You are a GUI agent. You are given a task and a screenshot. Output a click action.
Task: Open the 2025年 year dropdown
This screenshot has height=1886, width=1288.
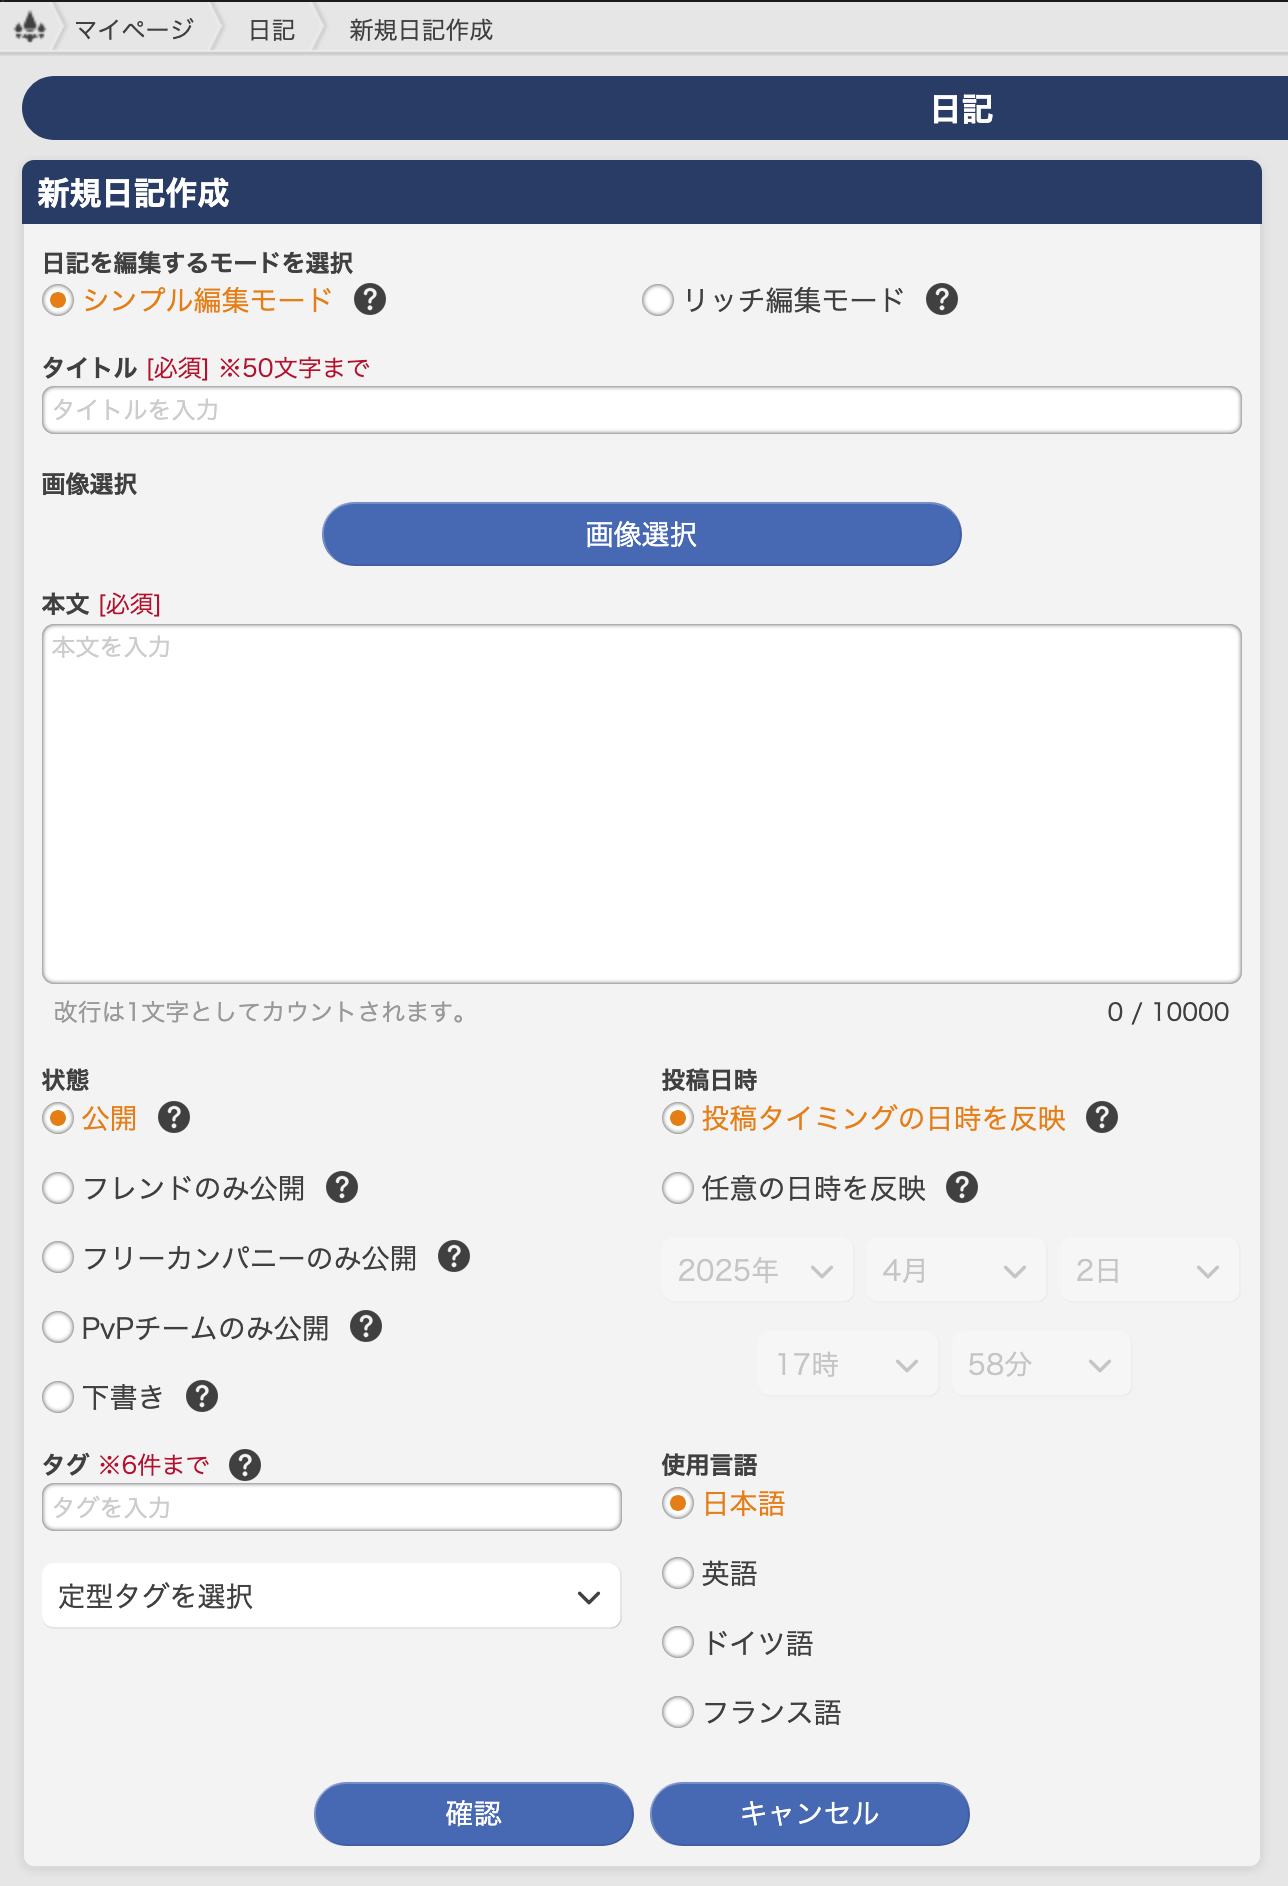(757, 1270)
